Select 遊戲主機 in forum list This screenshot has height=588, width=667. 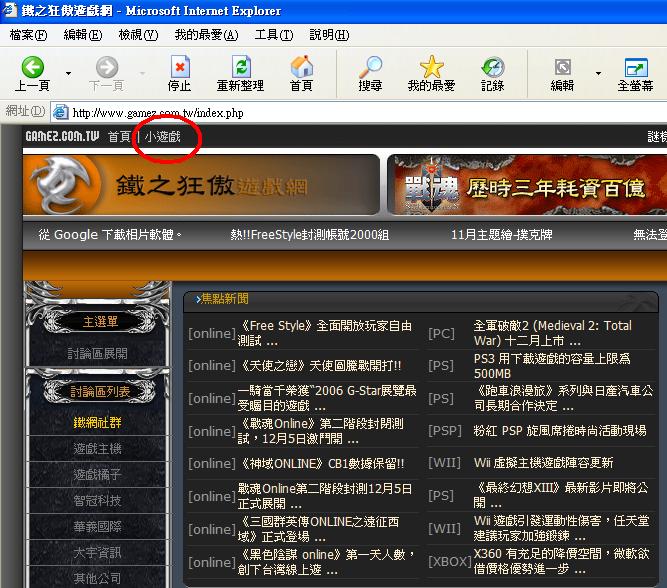[x=97, y=448]
